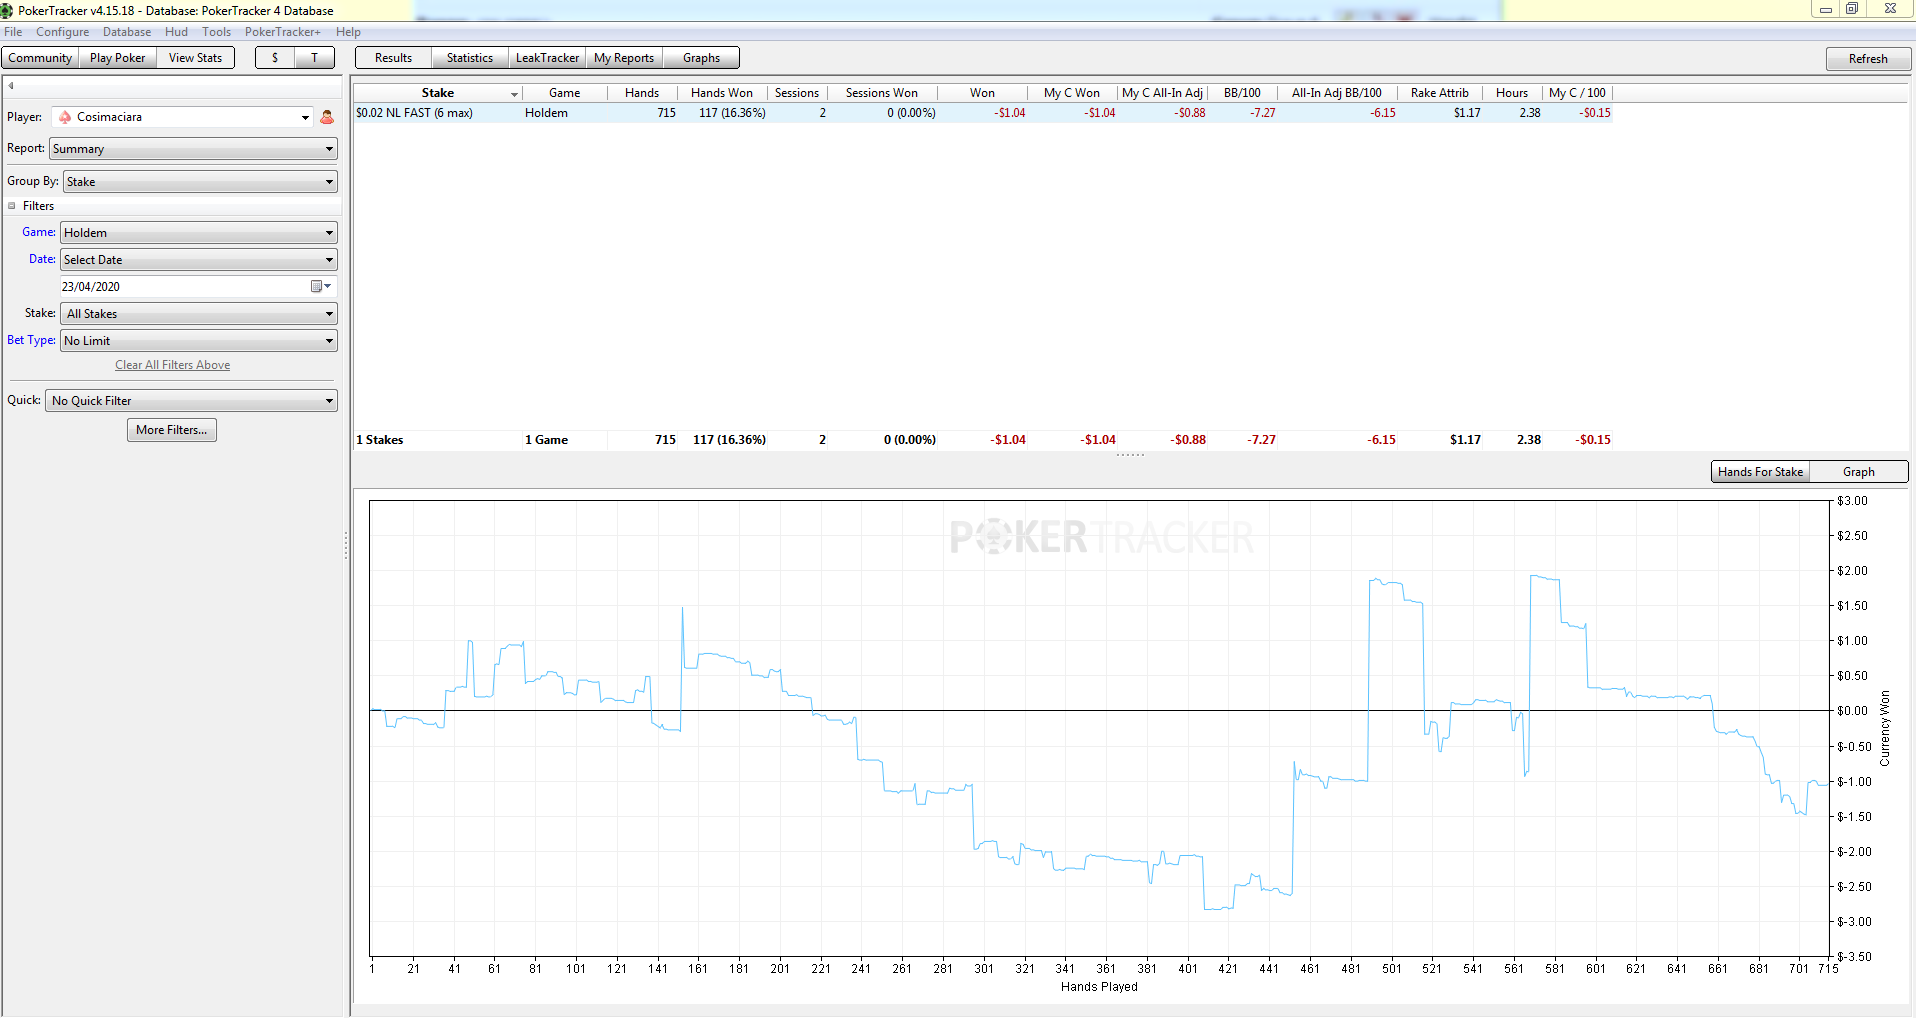Switch to the Play Poker tab

tap(117, 58)
